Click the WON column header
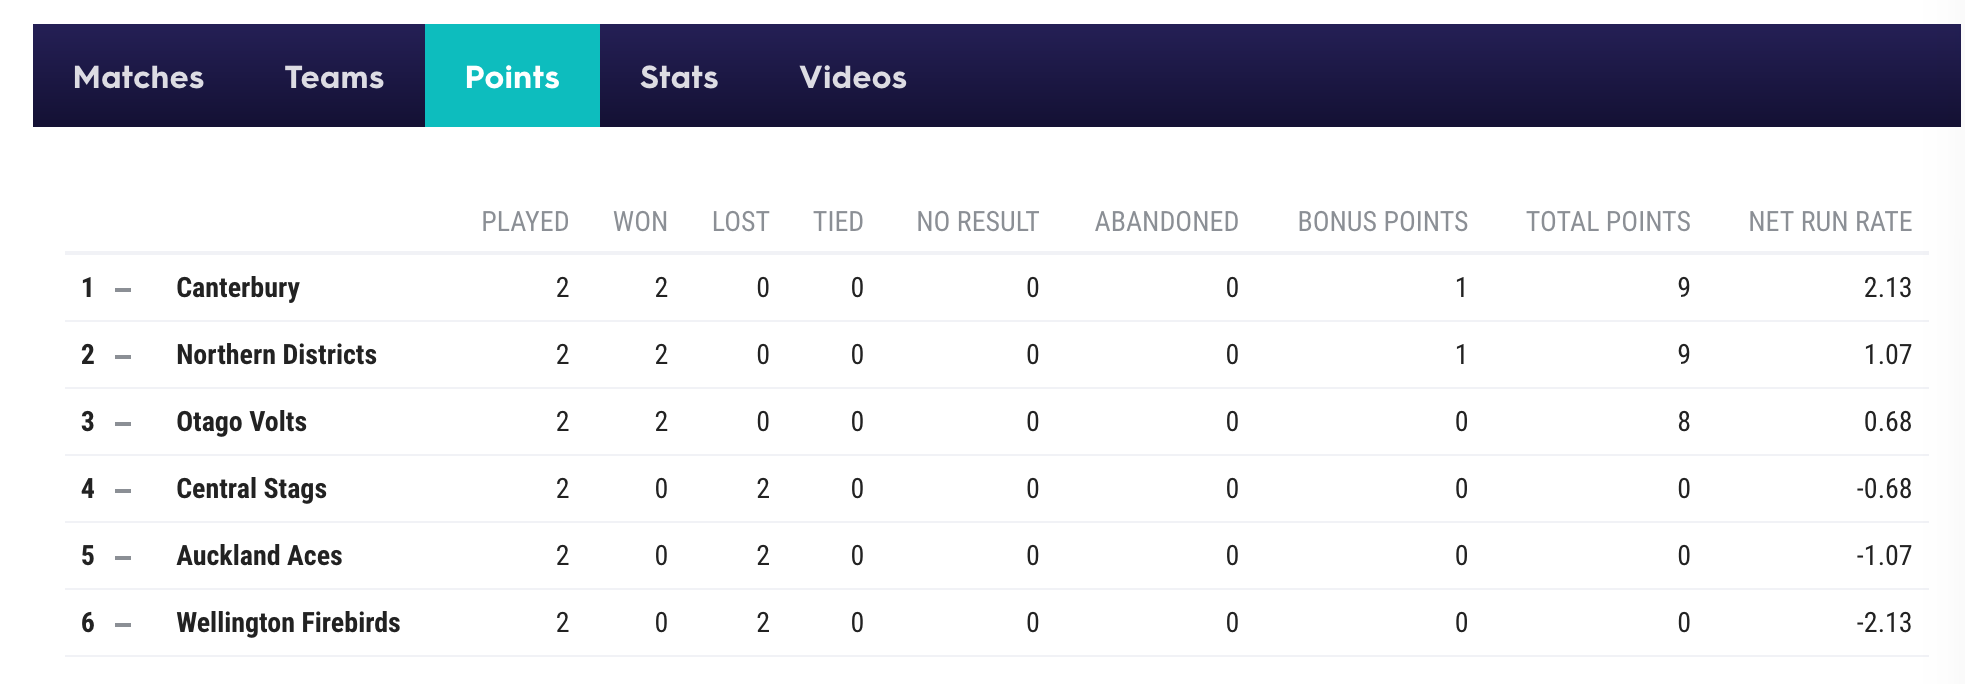Viewport: 1965px width, 684px height. (x=640, y=222)
